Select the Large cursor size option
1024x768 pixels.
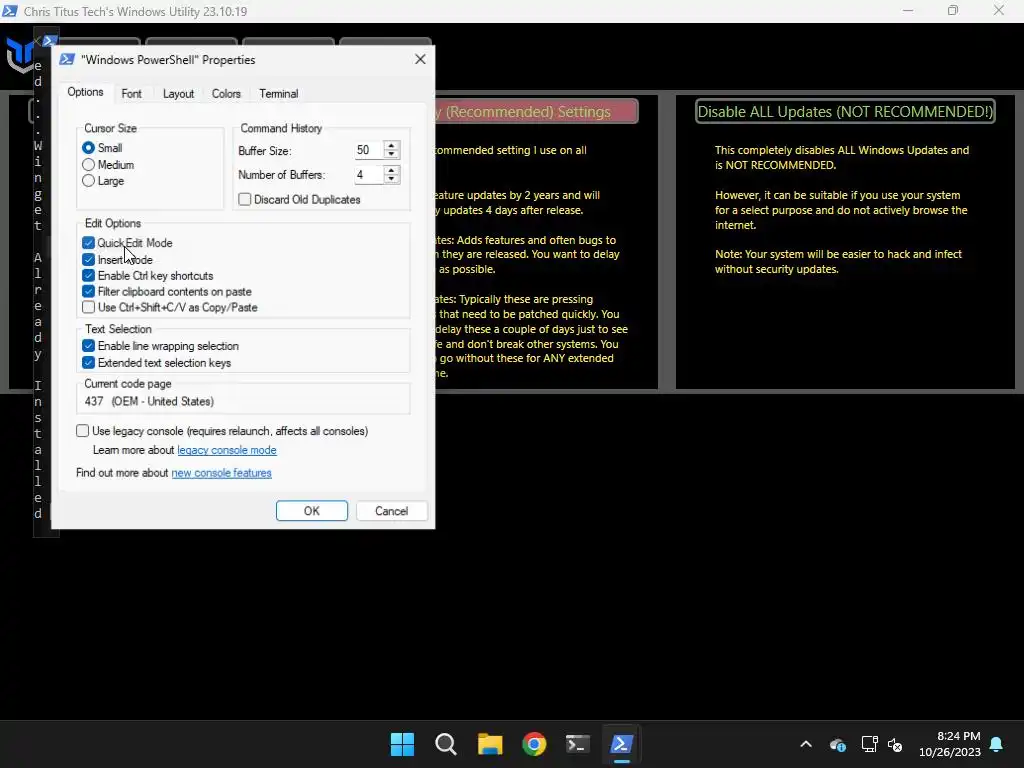(88, 181)
